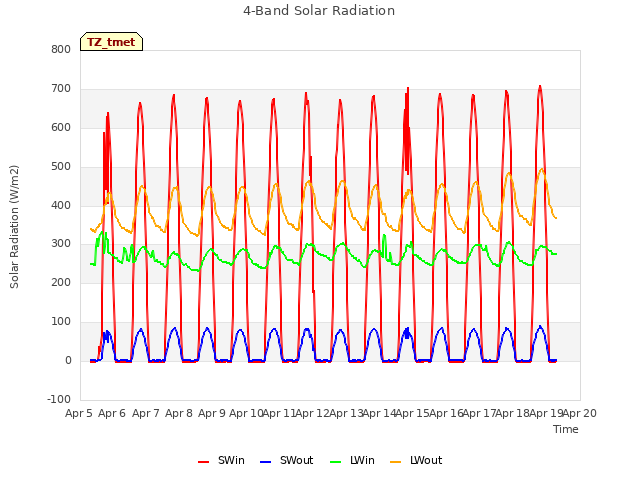
Task: Click the 200 y-axis tick label
Action: point(61,282)
